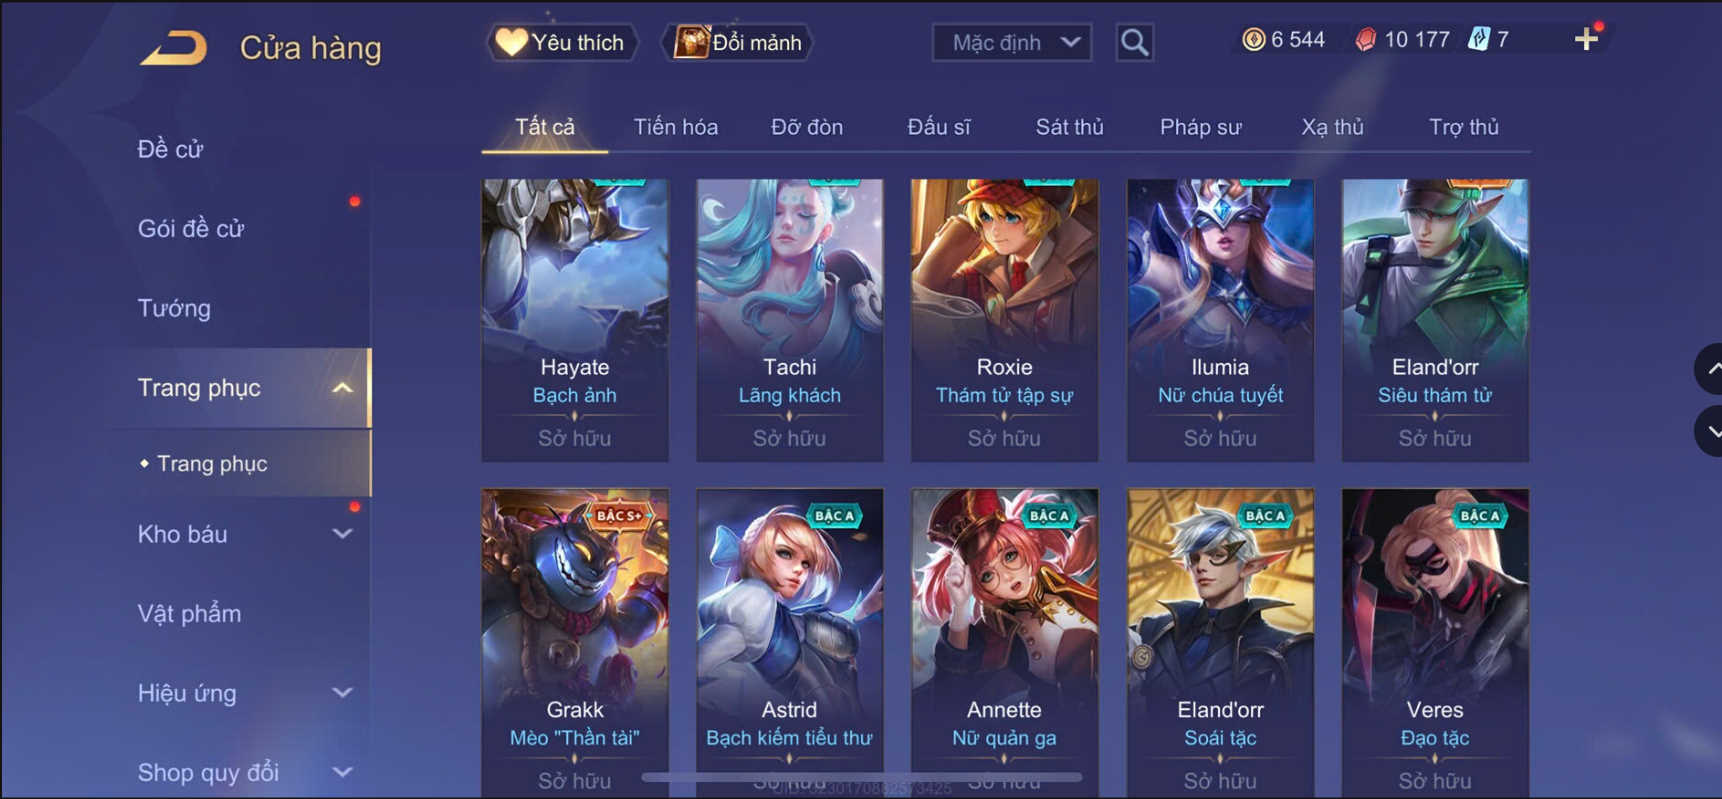The width and height of the screenshot is (1722, 799).
Task: Select the Tiến hóa tab
Action: tap(675, 127)
